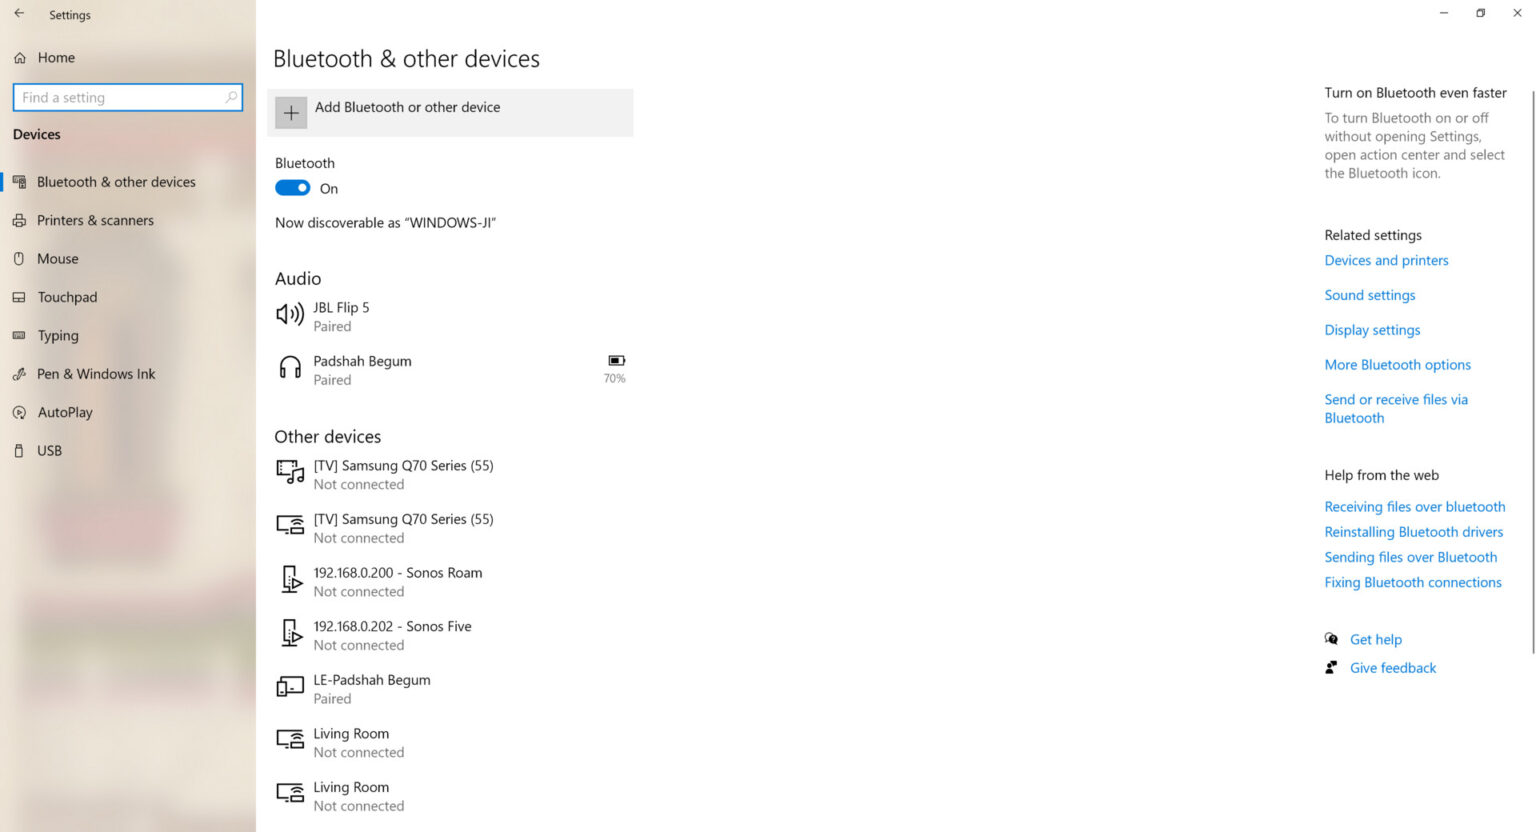Click the Give feedback link
1536x832 pixels.
point(1392,668)
